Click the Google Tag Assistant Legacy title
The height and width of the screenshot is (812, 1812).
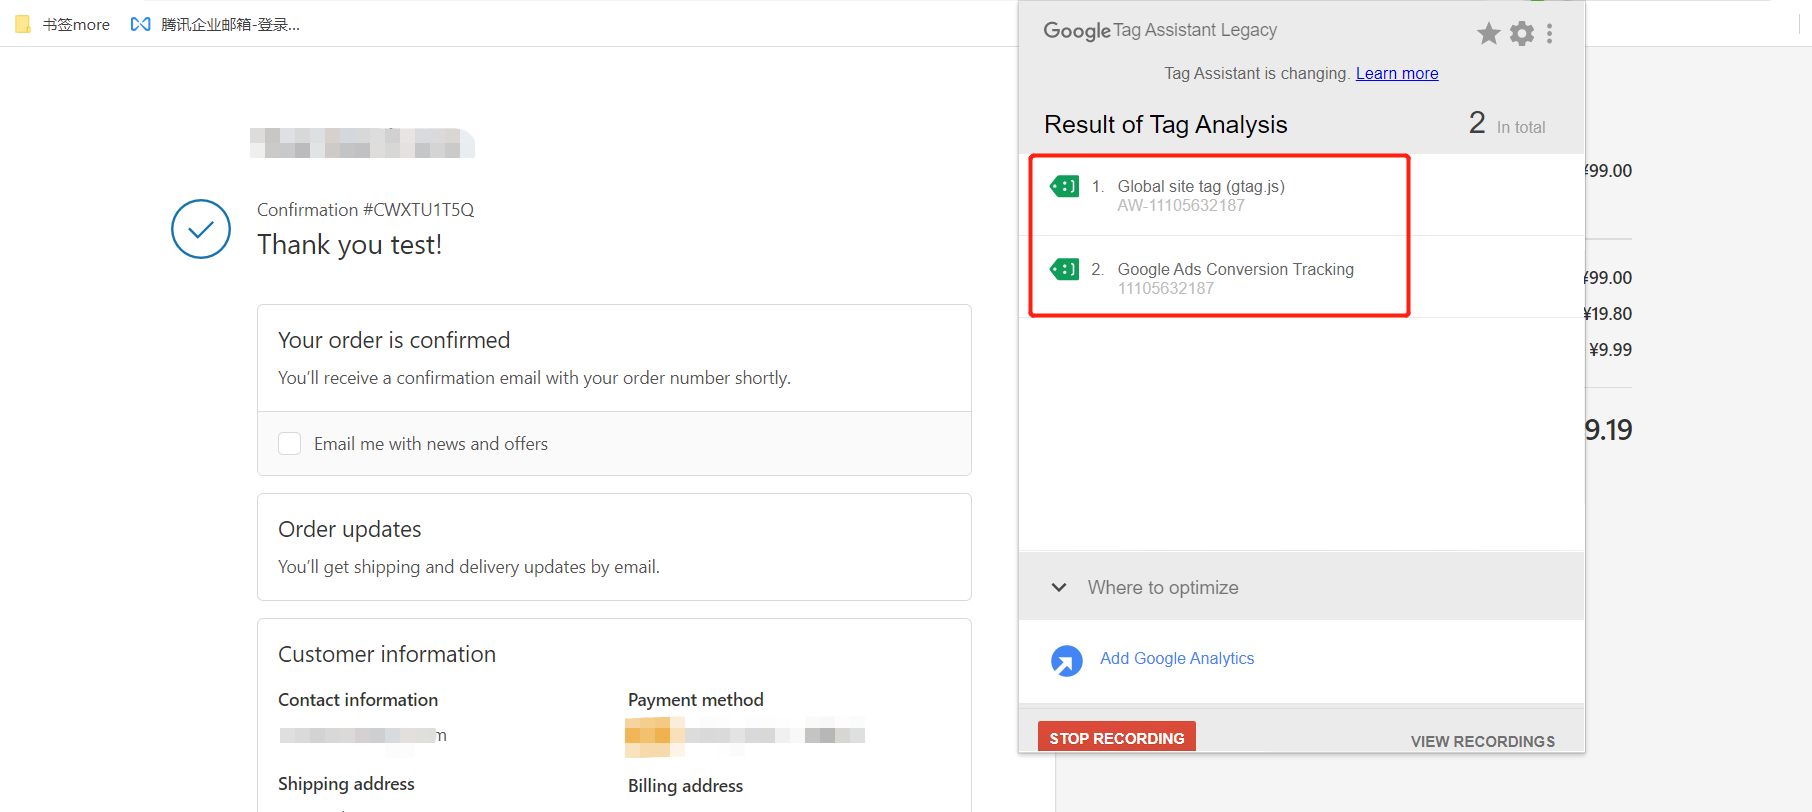pos(1160,30)
